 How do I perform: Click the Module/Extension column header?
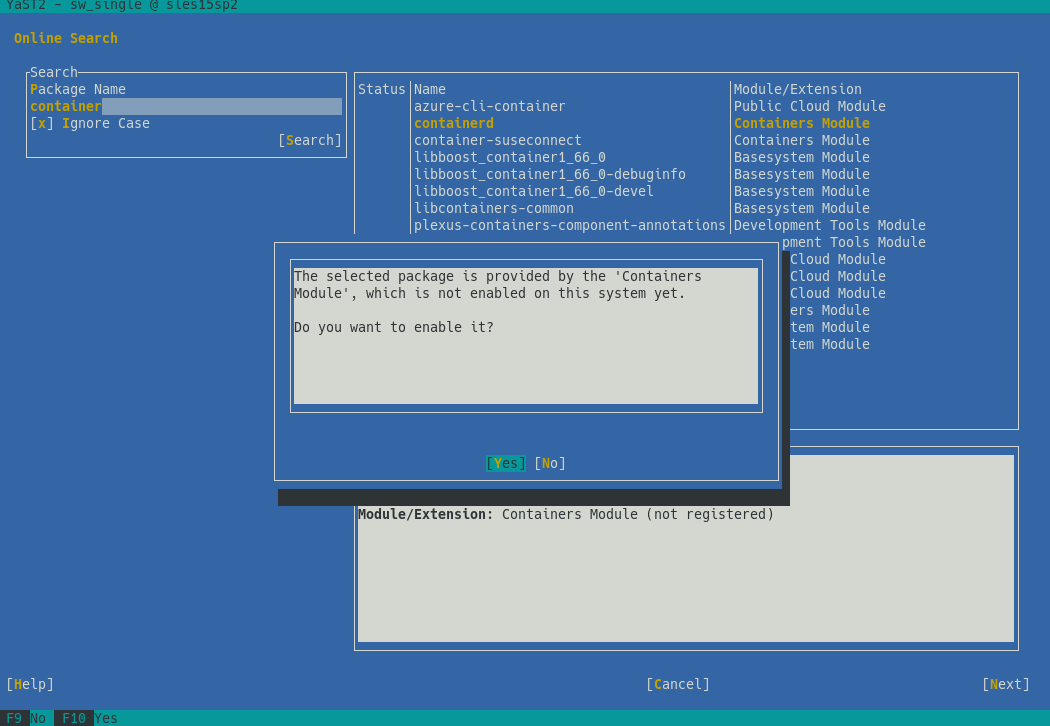(x=797, y=89)
